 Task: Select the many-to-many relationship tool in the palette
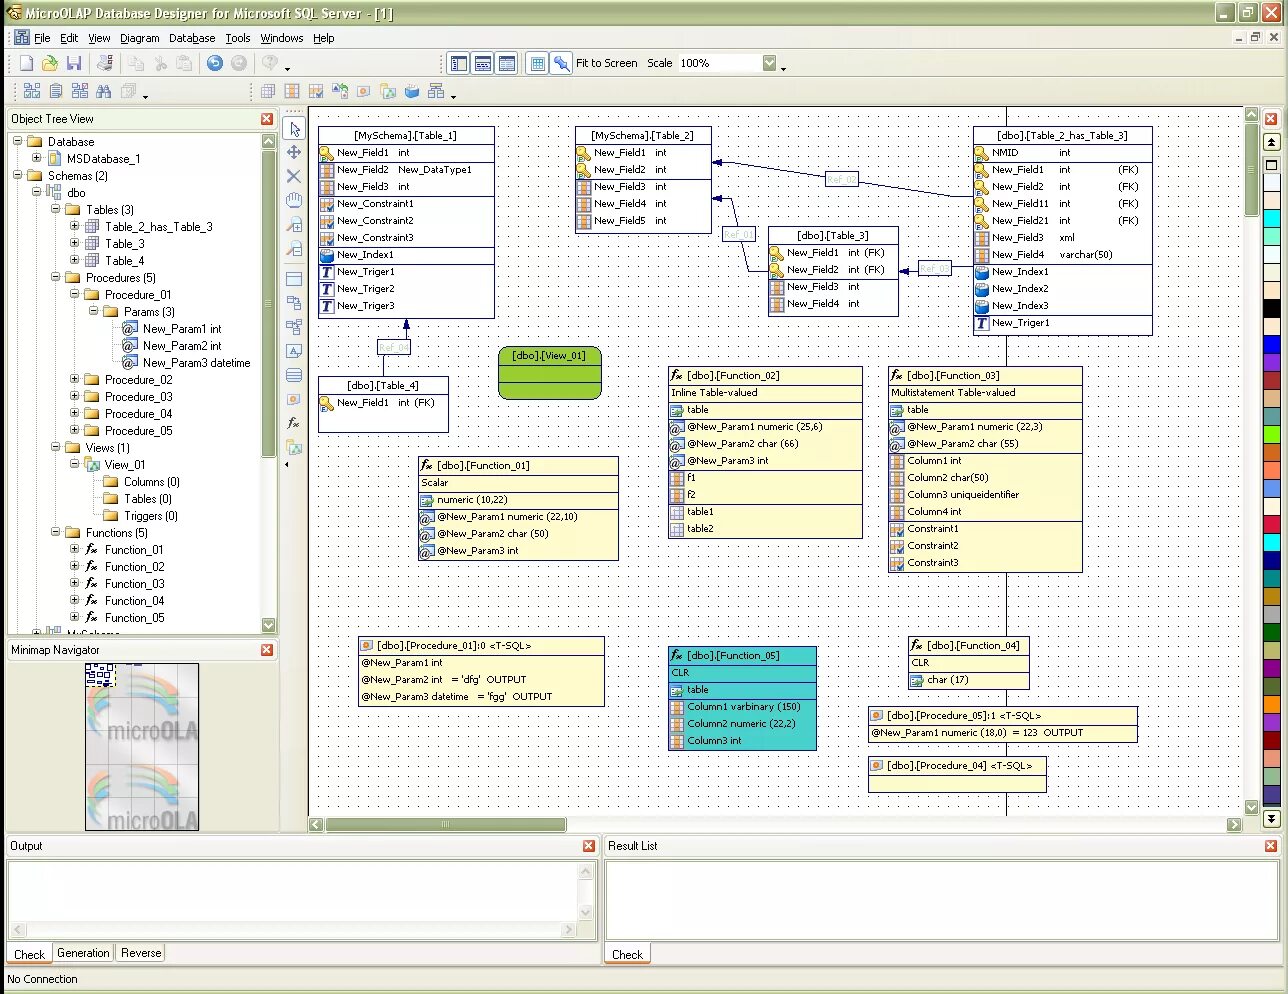pos(294,327)
